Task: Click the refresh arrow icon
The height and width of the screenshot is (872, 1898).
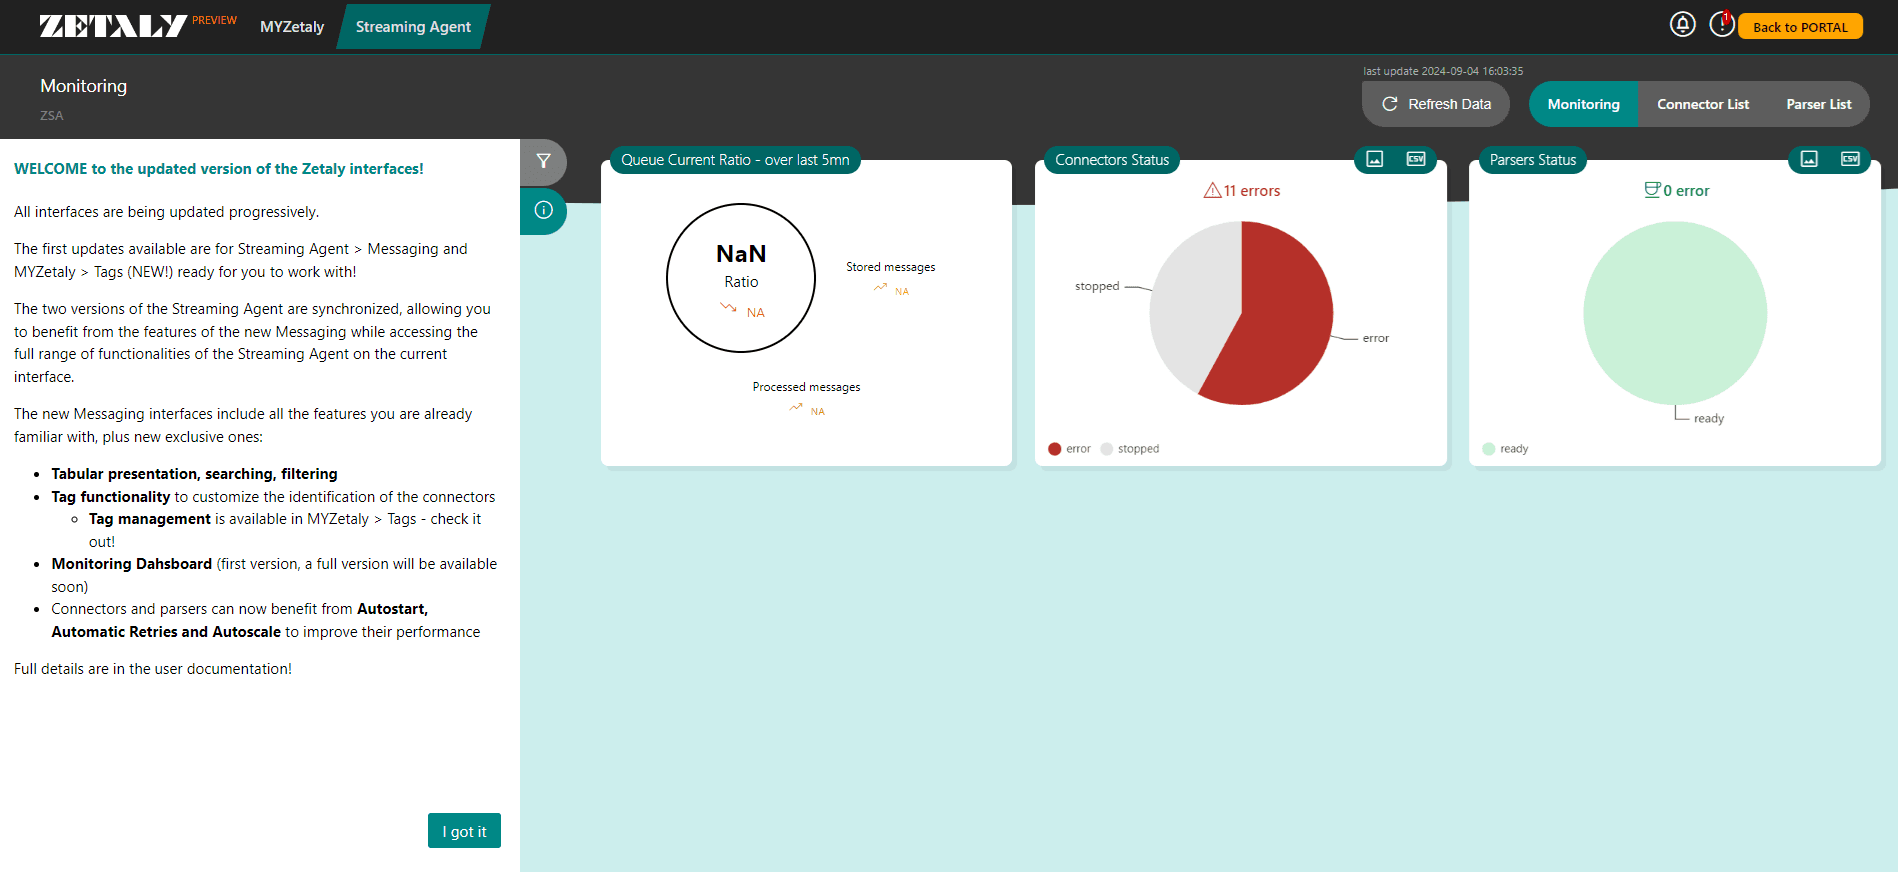Action: click(x=1390, y=104)
